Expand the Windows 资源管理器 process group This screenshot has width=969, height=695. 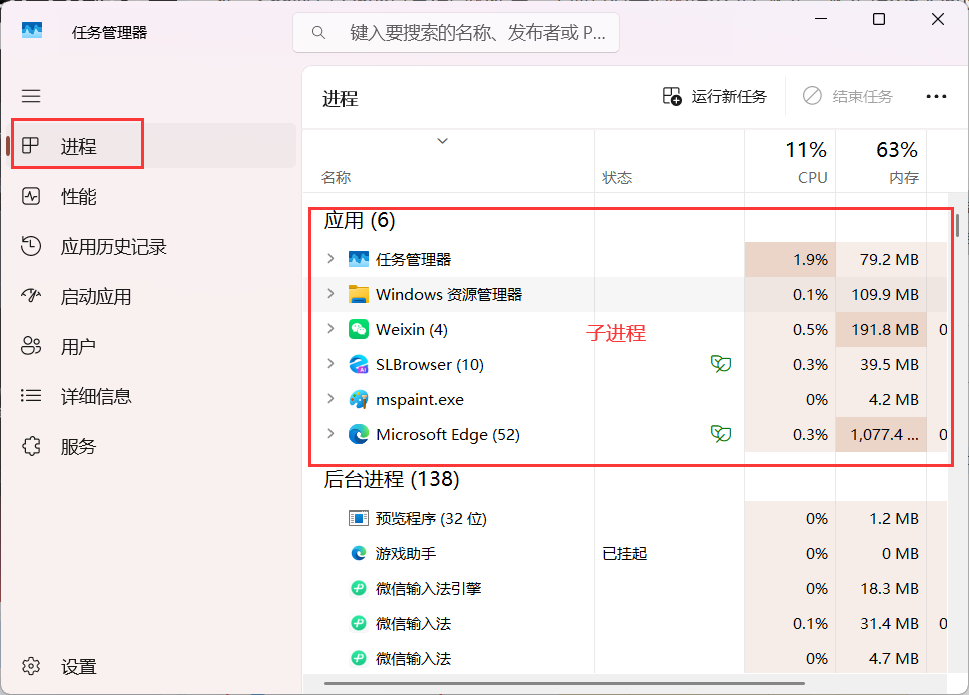tap(331, 294)
